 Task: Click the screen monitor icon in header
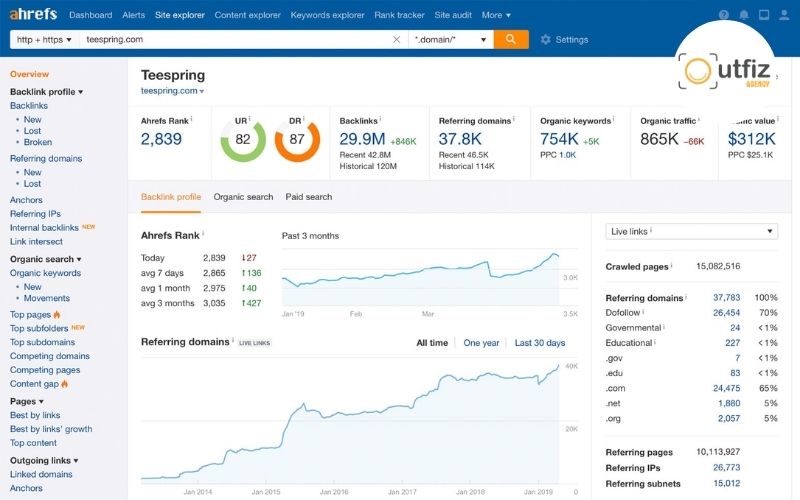(764, 15)
